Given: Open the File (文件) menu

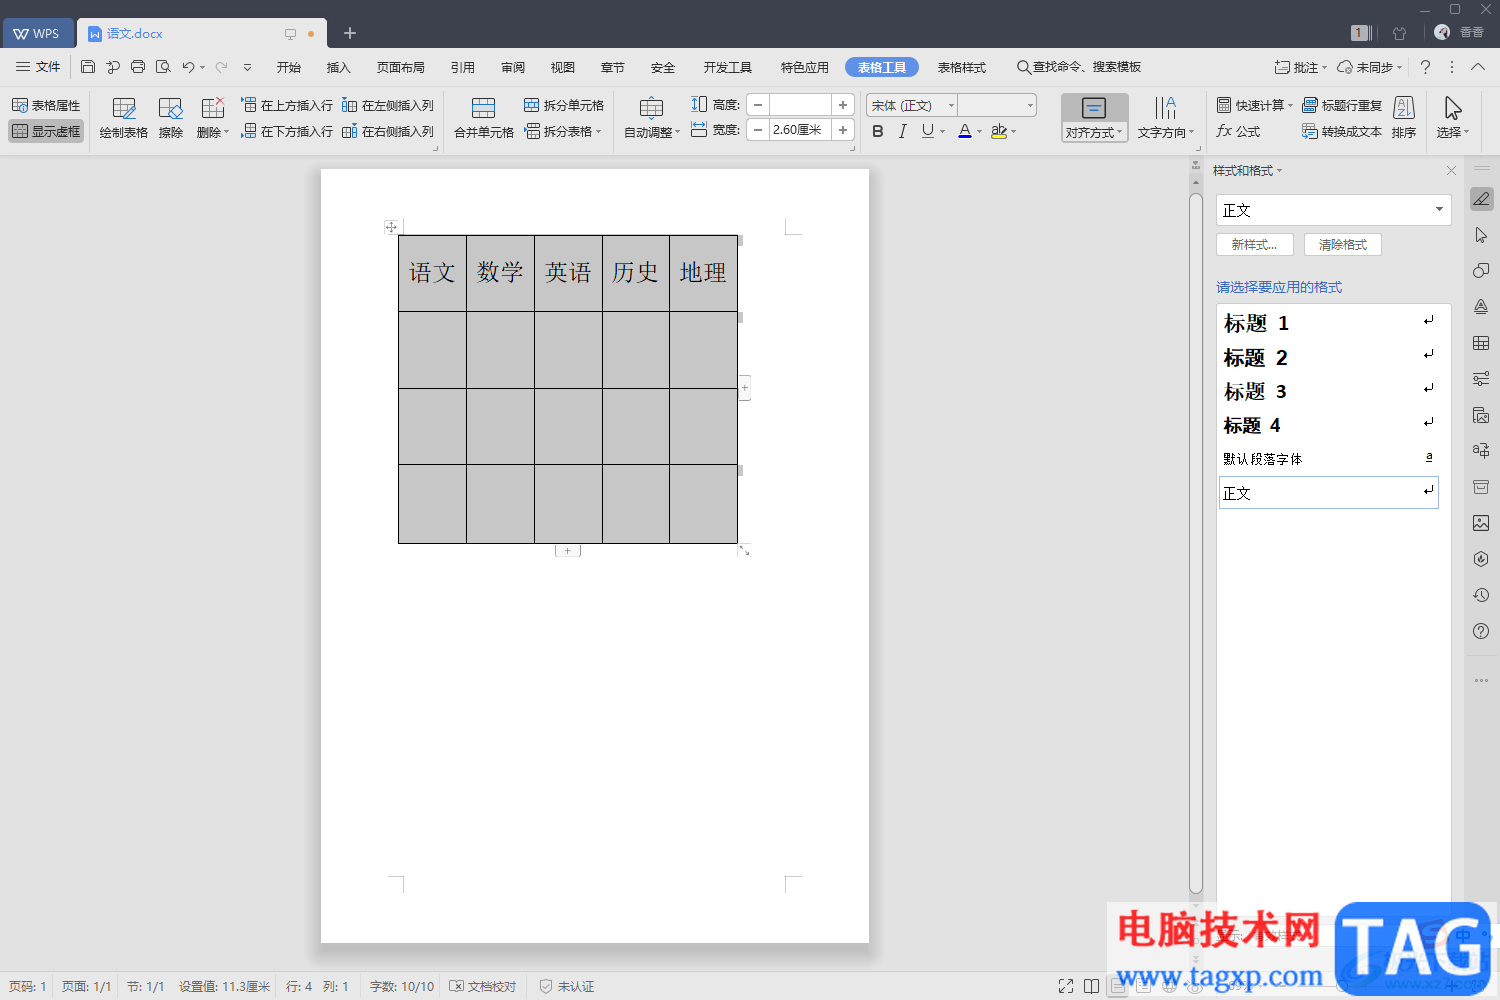Looking at the screenshot, I should (38, 67).
